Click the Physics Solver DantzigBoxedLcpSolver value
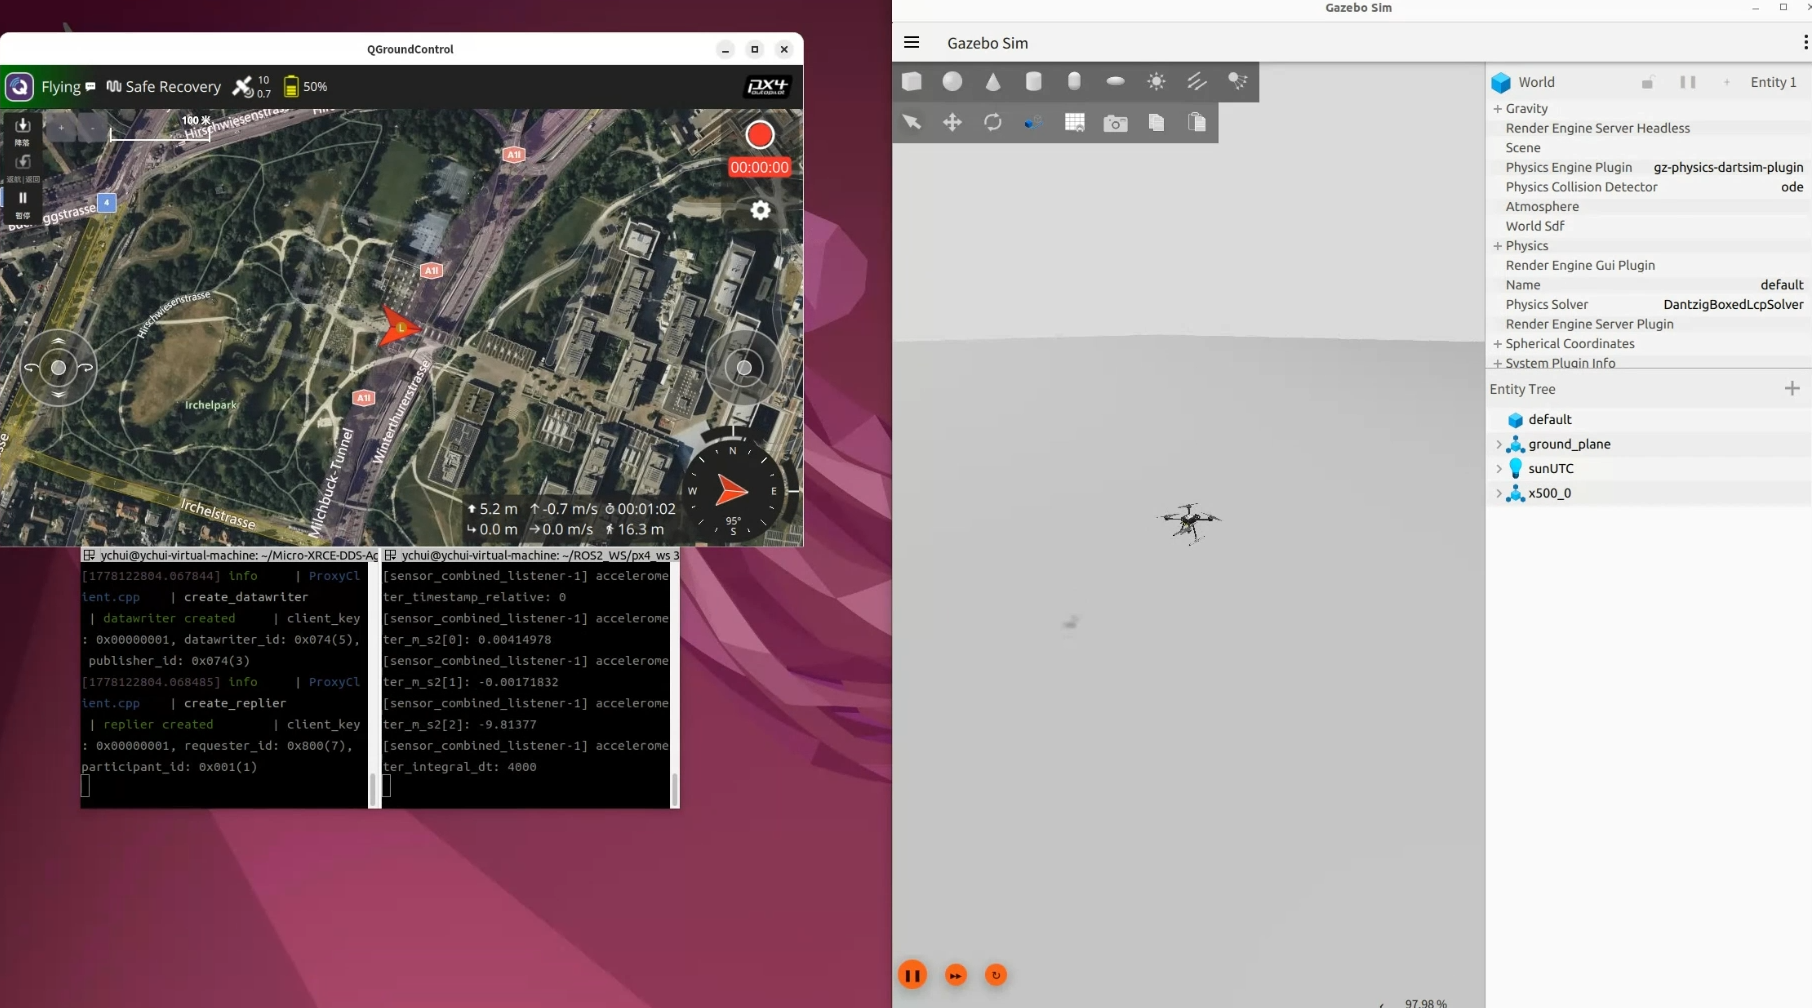 click(x=1733, y=305)
